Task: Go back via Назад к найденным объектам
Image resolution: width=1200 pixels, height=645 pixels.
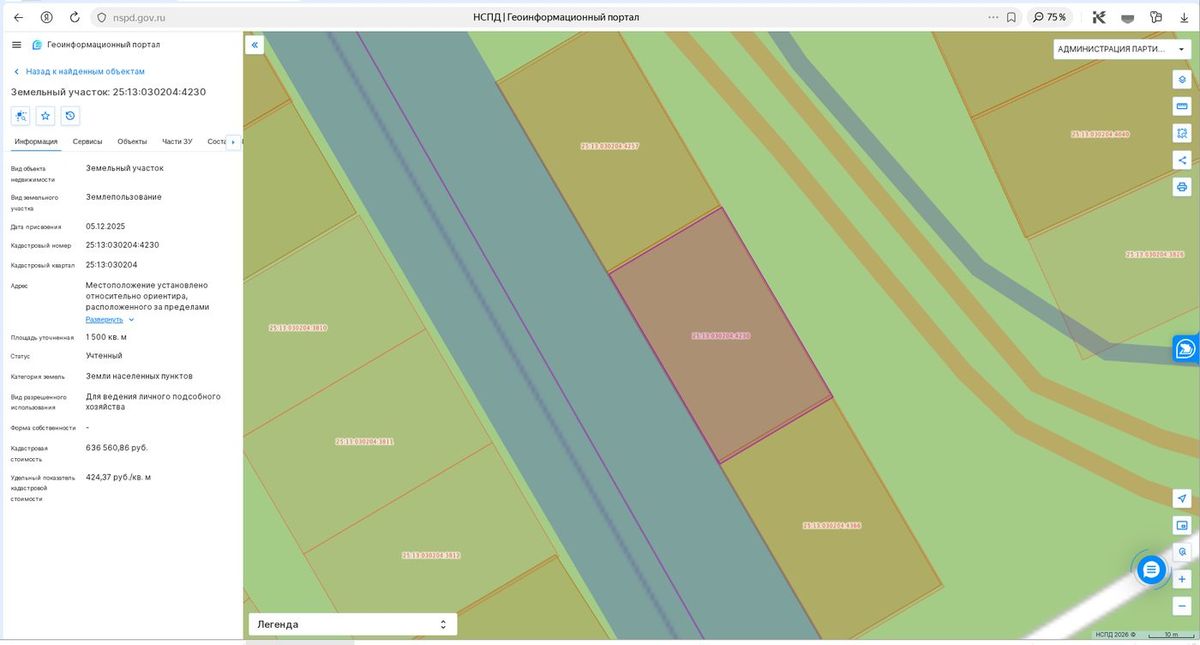Action: pos(79,72)
